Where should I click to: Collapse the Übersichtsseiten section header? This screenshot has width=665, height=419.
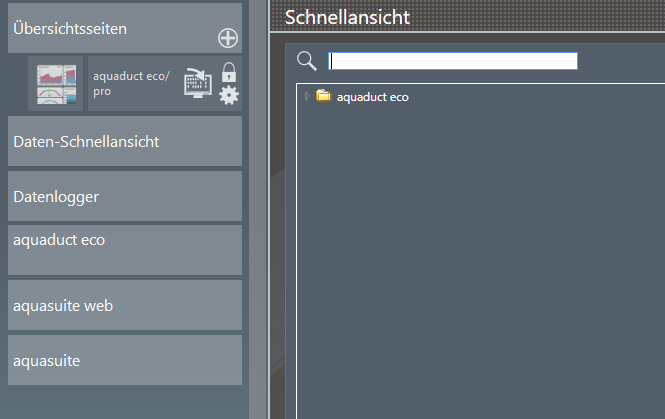pyautogui.click(x=110, y=29)
